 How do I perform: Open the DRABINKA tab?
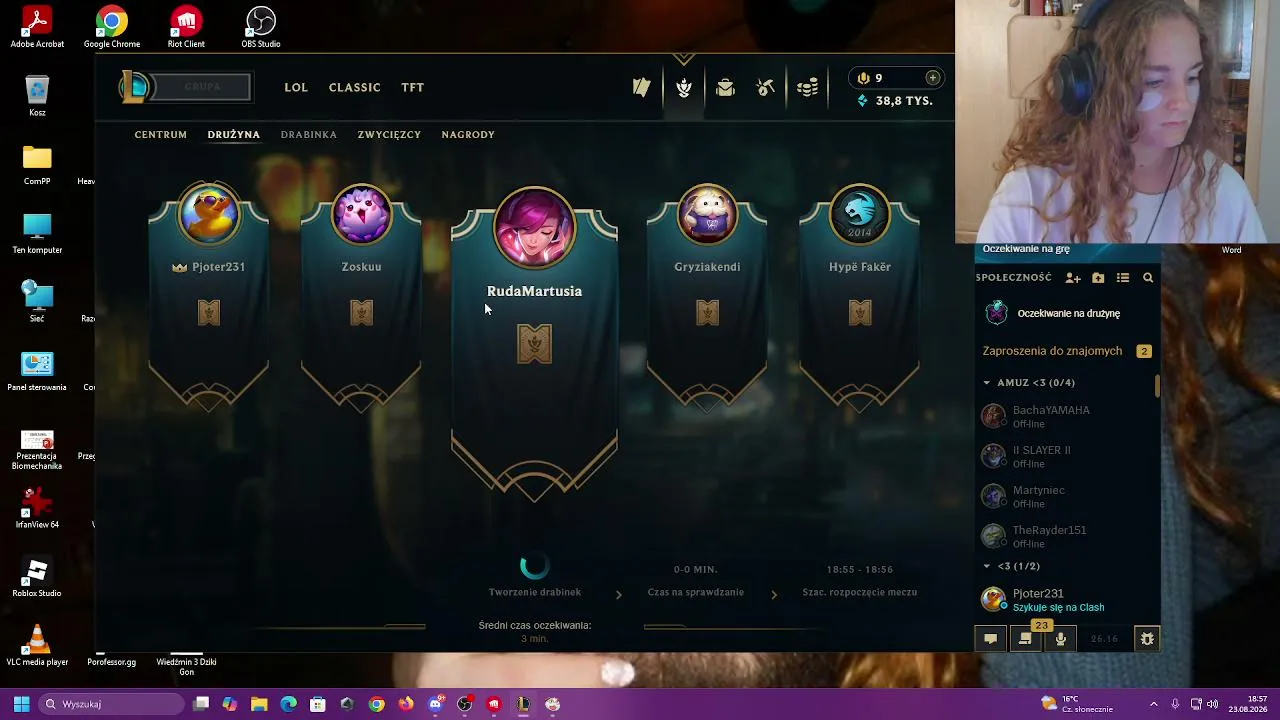click(309, 135)
